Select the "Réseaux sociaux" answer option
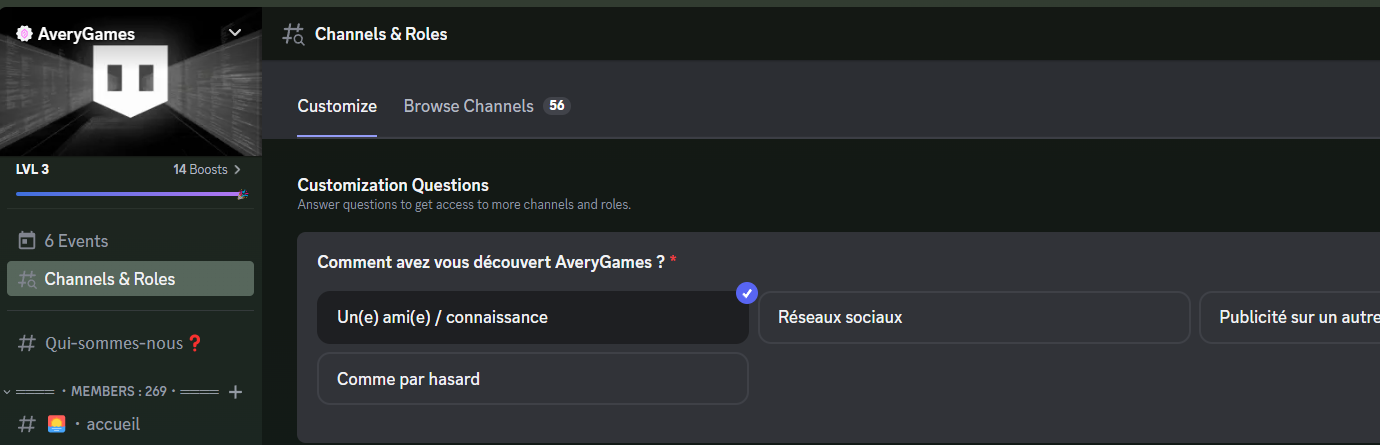 (974, 318)
